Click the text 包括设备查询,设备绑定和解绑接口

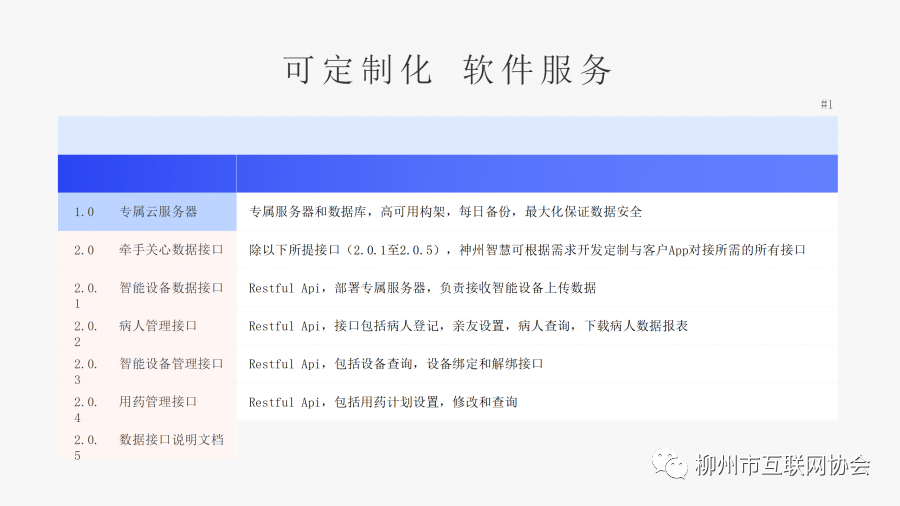[x=439, y=364]
